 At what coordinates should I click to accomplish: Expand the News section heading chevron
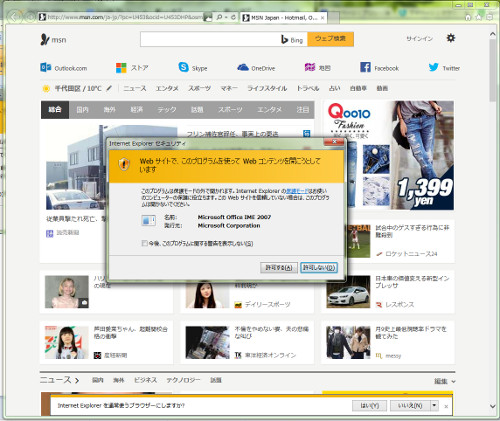[77, 380]
